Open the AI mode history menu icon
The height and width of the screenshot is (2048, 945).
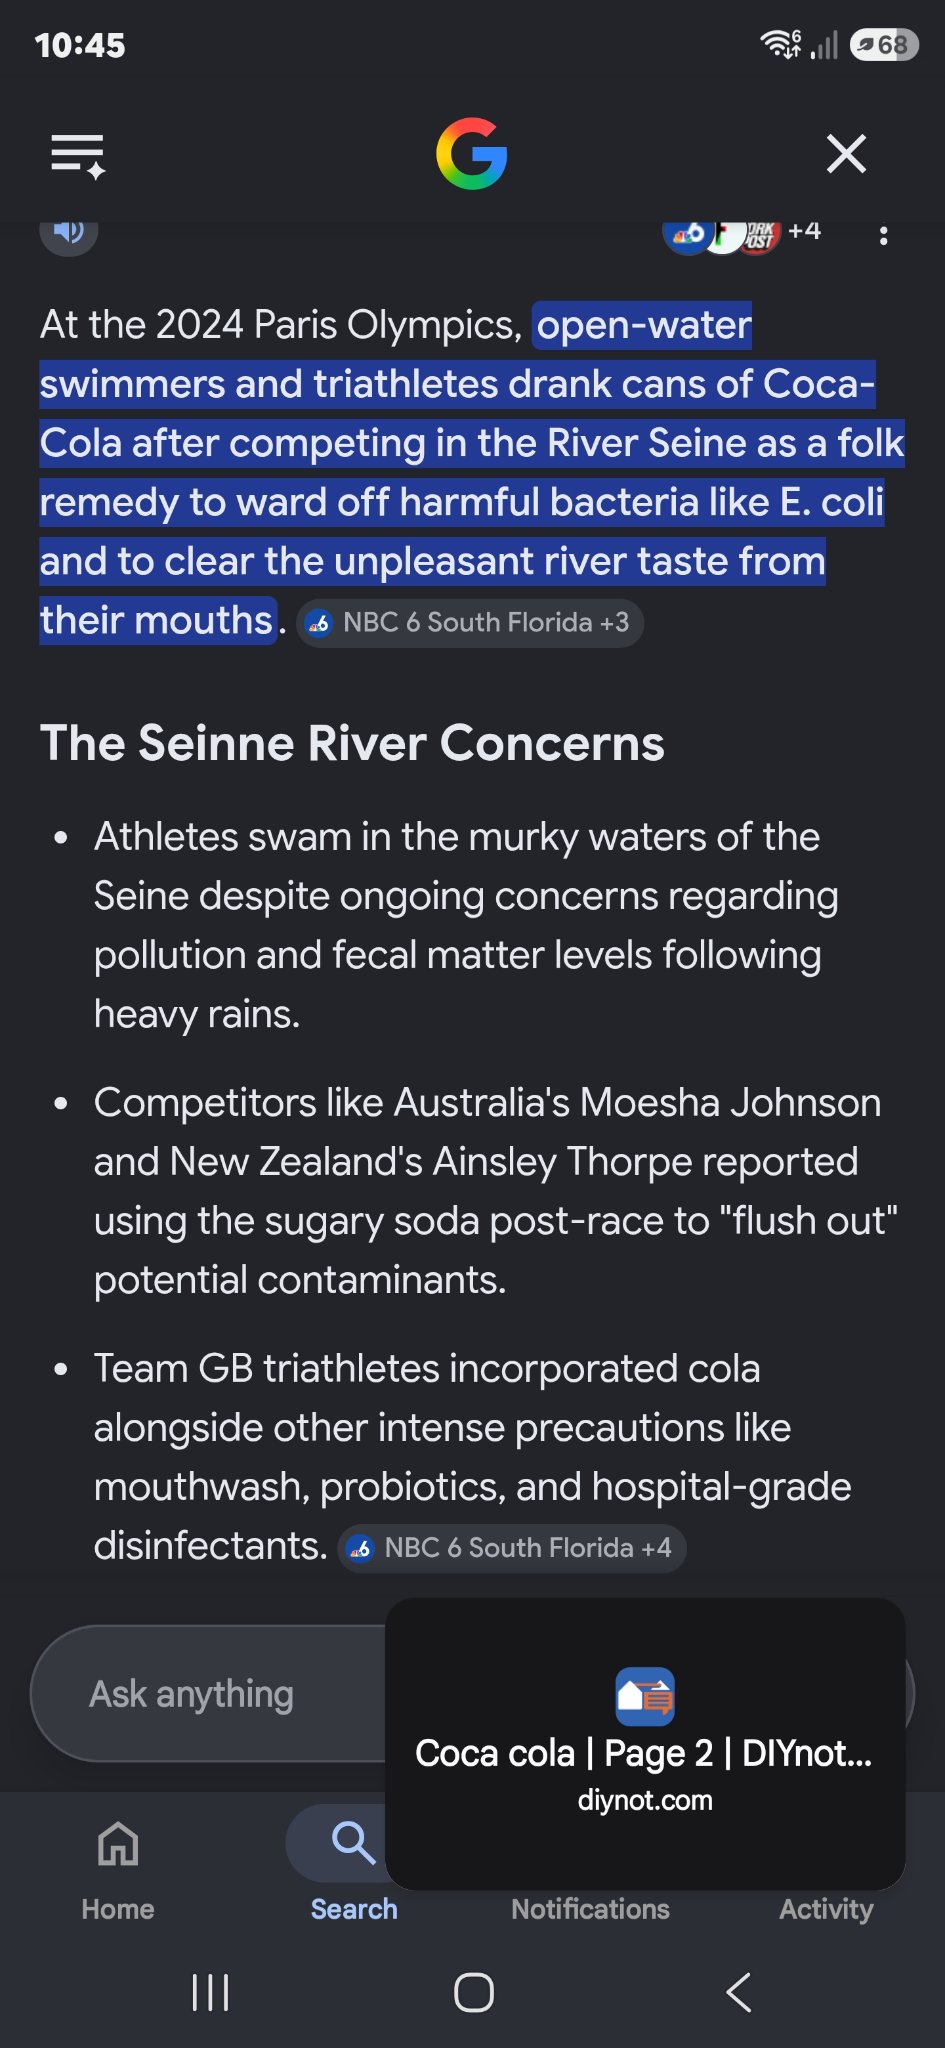click(x=78, y=156)
